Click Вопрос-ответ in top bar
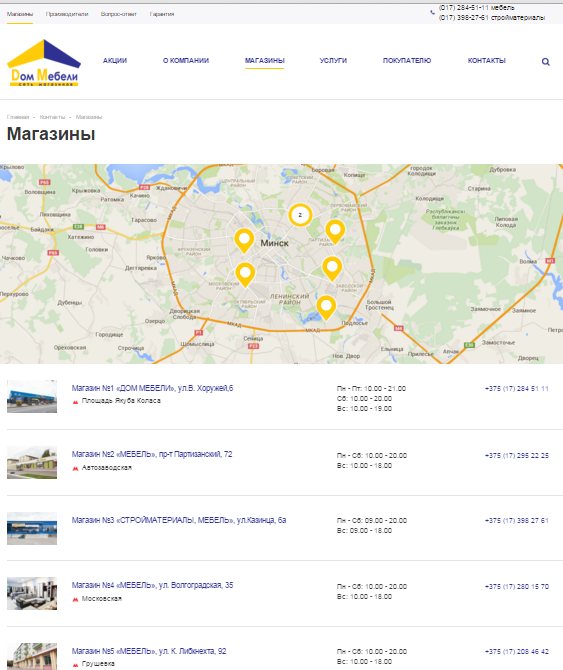Viewport: 563px width, 670px height. [x=119, y=14]
